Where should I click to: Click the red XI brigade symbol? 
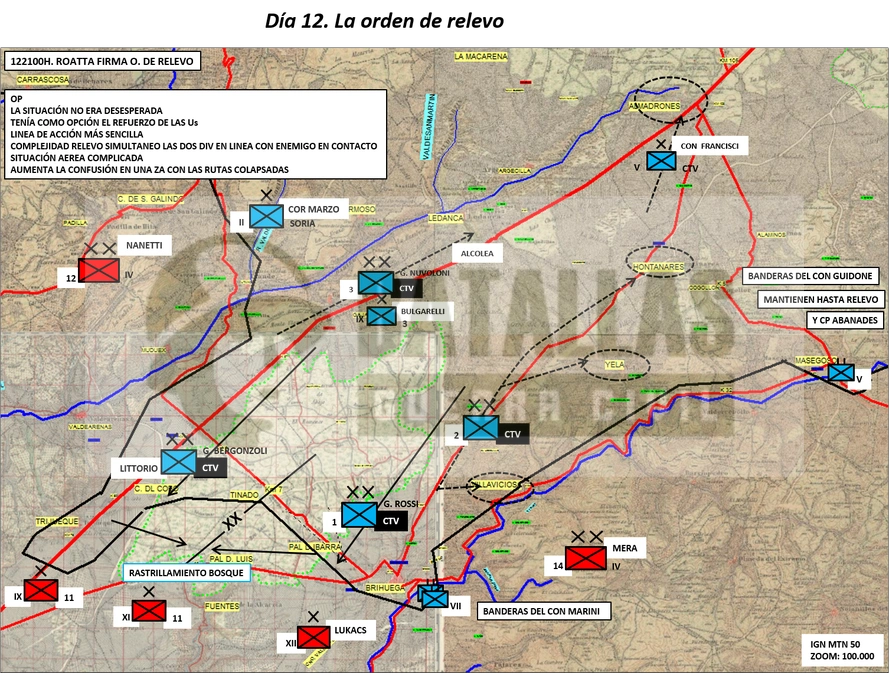pos(149,611)
